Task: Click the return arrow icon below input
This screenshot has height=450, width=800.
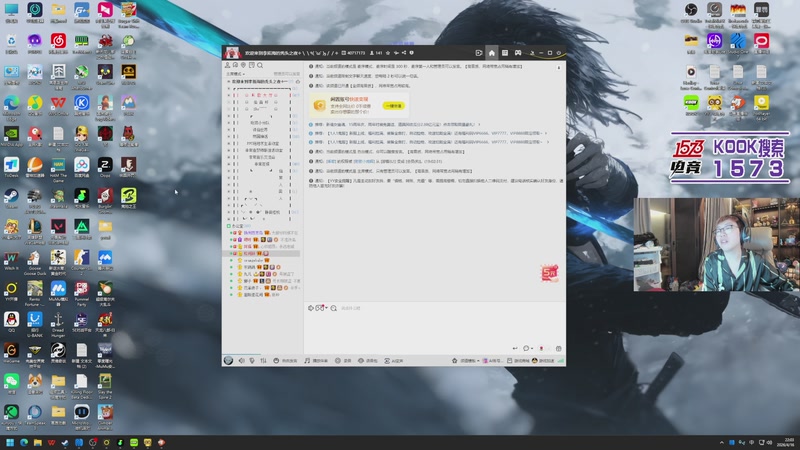Action: [x=515, y=348]
